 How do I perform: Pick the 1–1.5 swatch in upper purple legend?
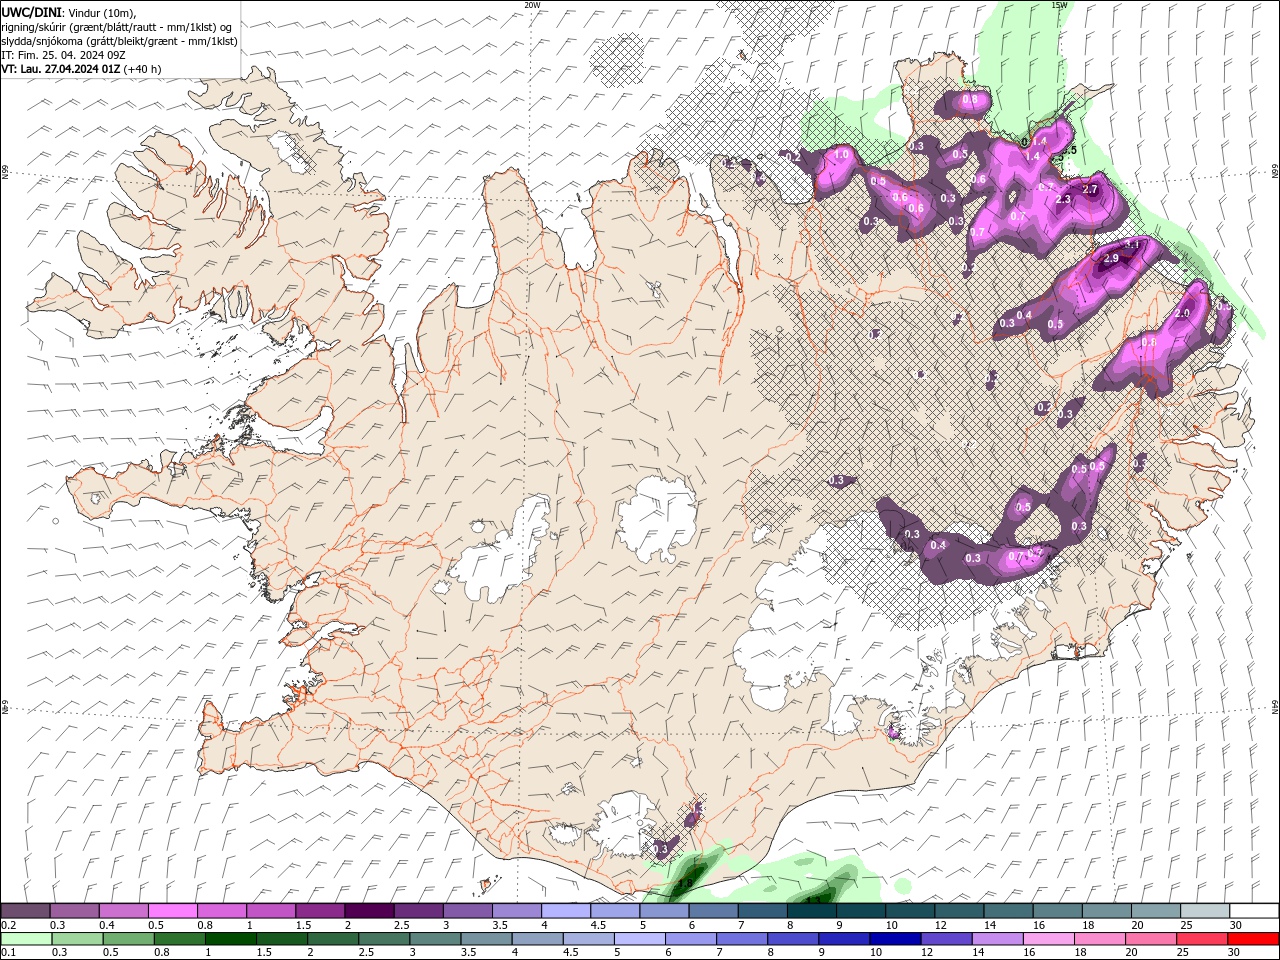(270, 911)
